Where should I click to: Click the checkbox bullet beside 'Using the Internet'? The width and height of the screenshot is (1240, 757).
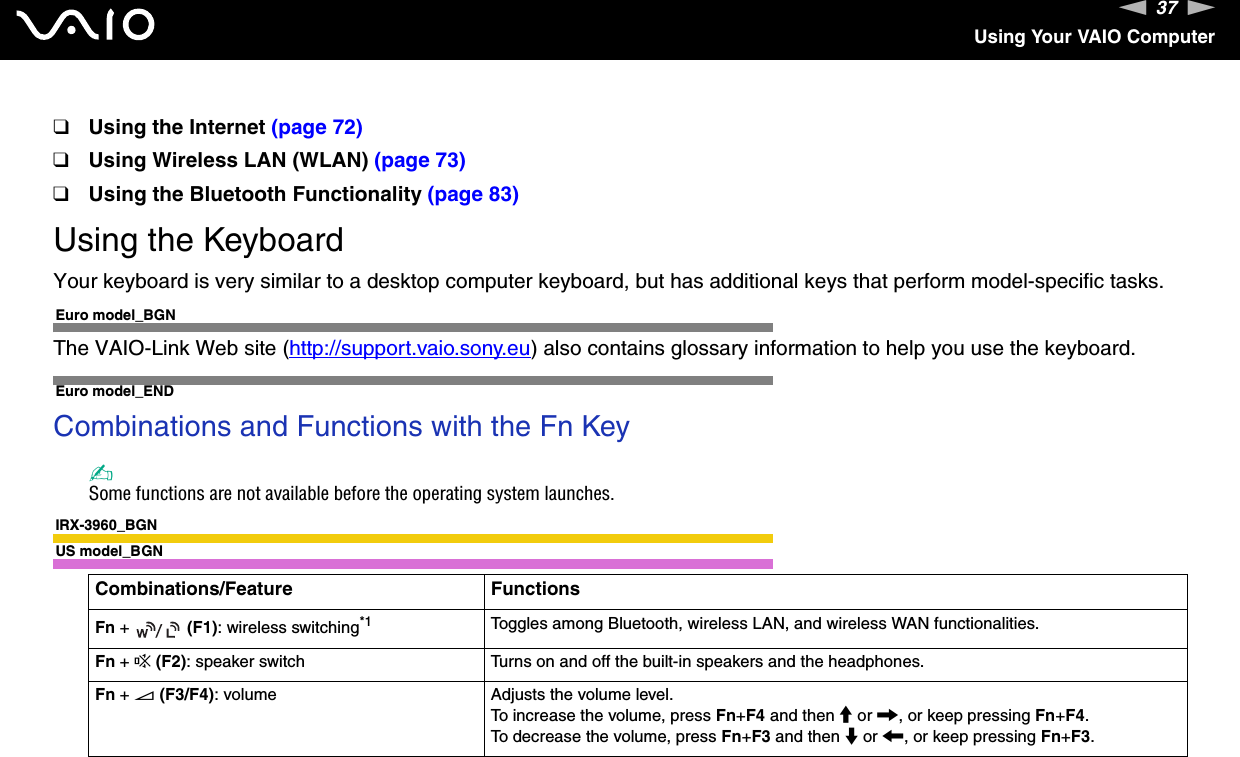point(62,127)
